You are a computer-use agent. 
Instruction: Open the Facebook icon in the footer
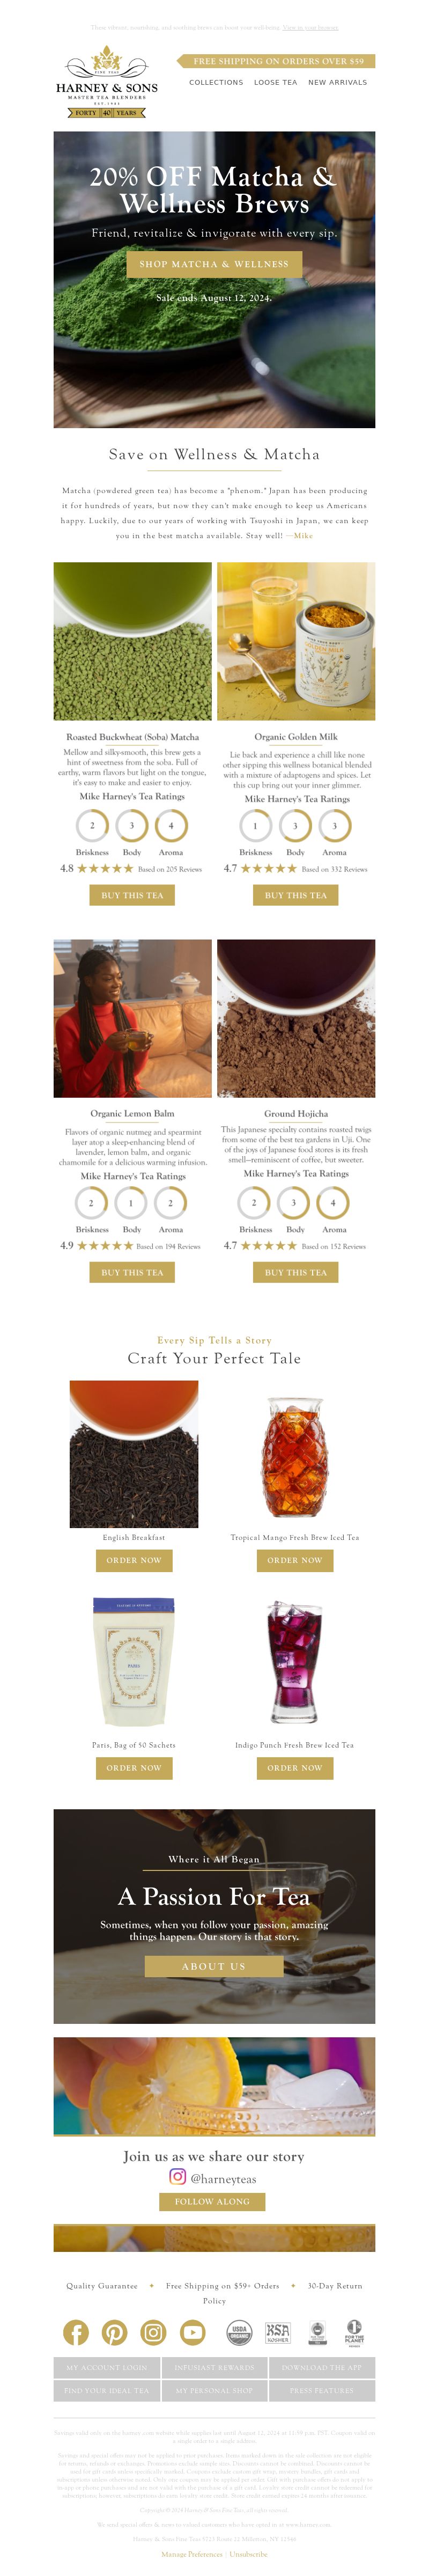point(76,2333)
